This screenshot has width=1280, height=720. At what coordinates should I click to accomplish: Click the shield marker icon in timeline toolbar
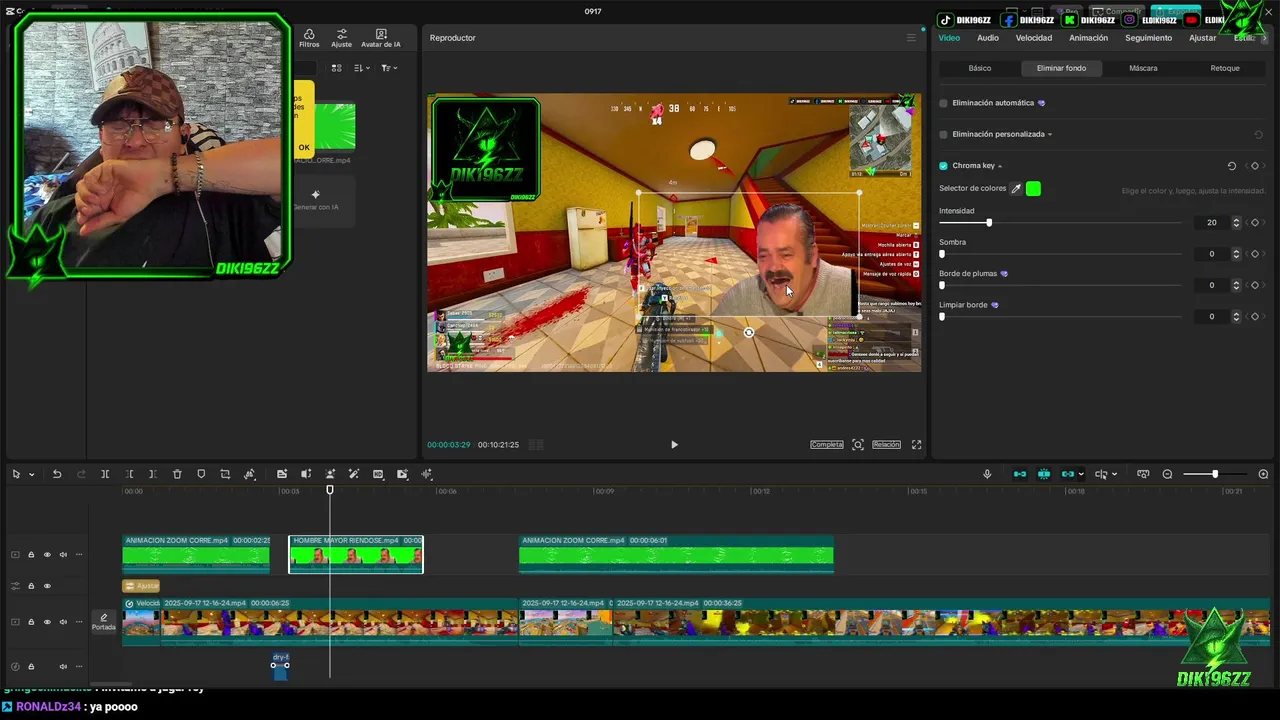click(x=201, y=474)
